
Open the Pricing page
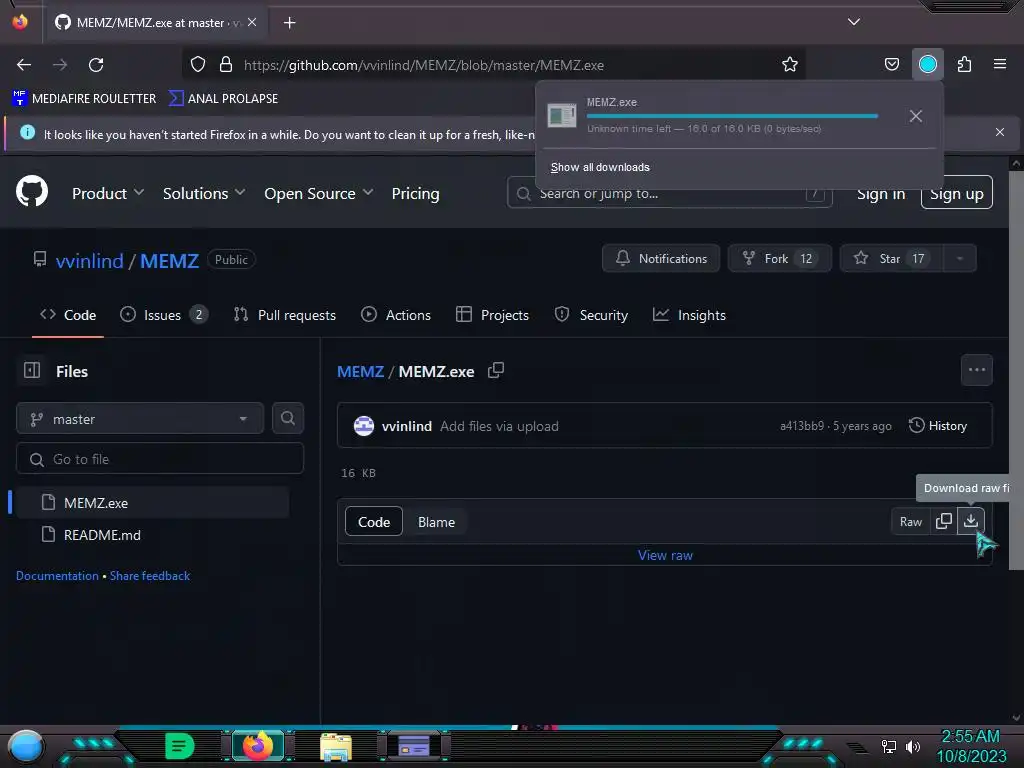coord(415,193)
